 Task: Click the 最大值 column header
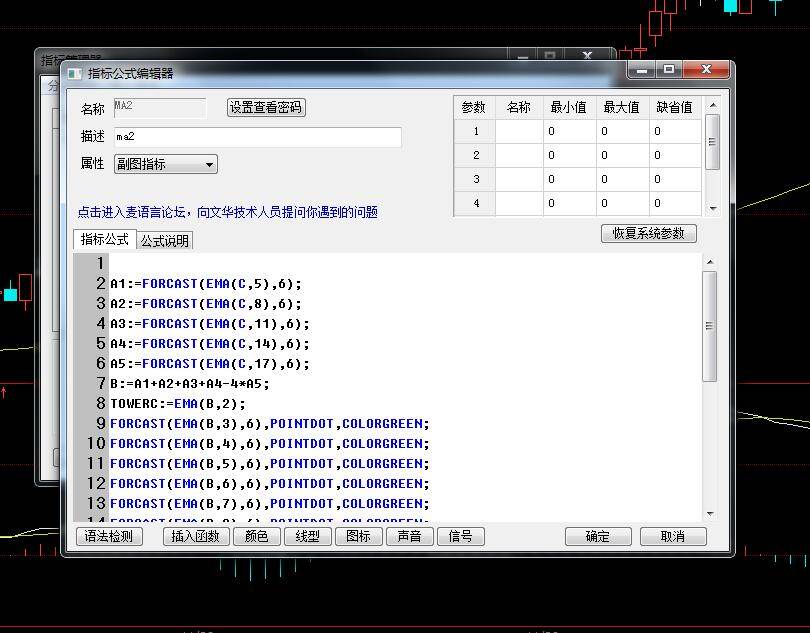click(622, 107)
